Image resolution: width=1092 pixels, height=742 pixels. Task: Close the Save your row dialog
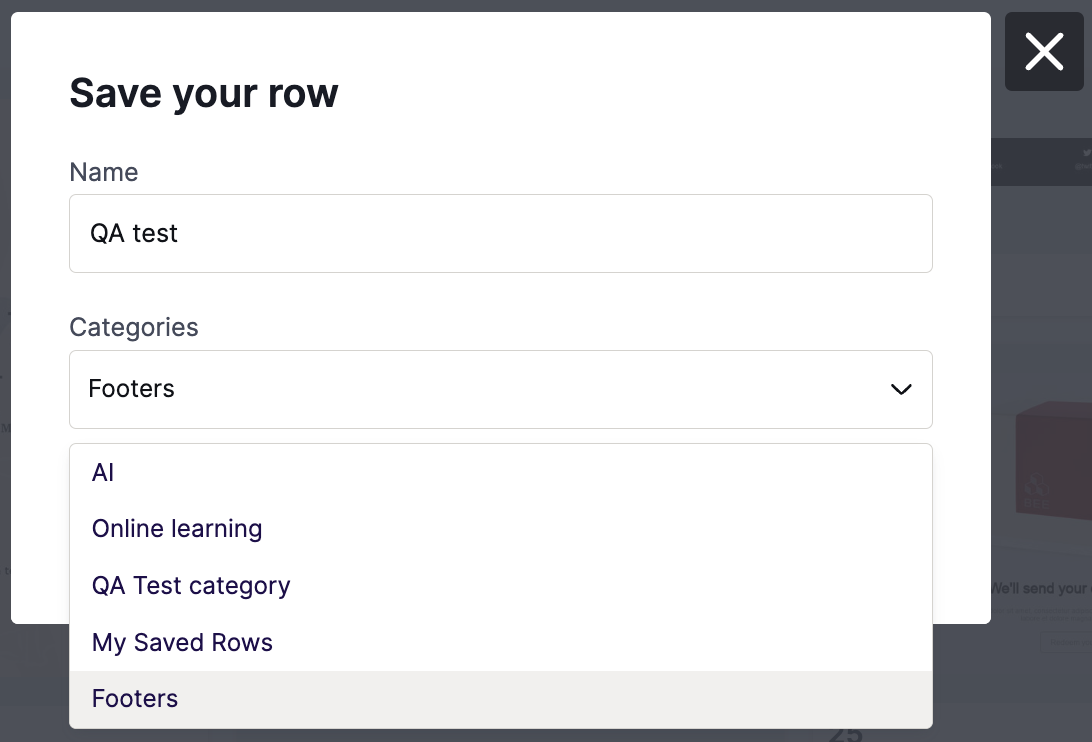tap(1043, 52)
